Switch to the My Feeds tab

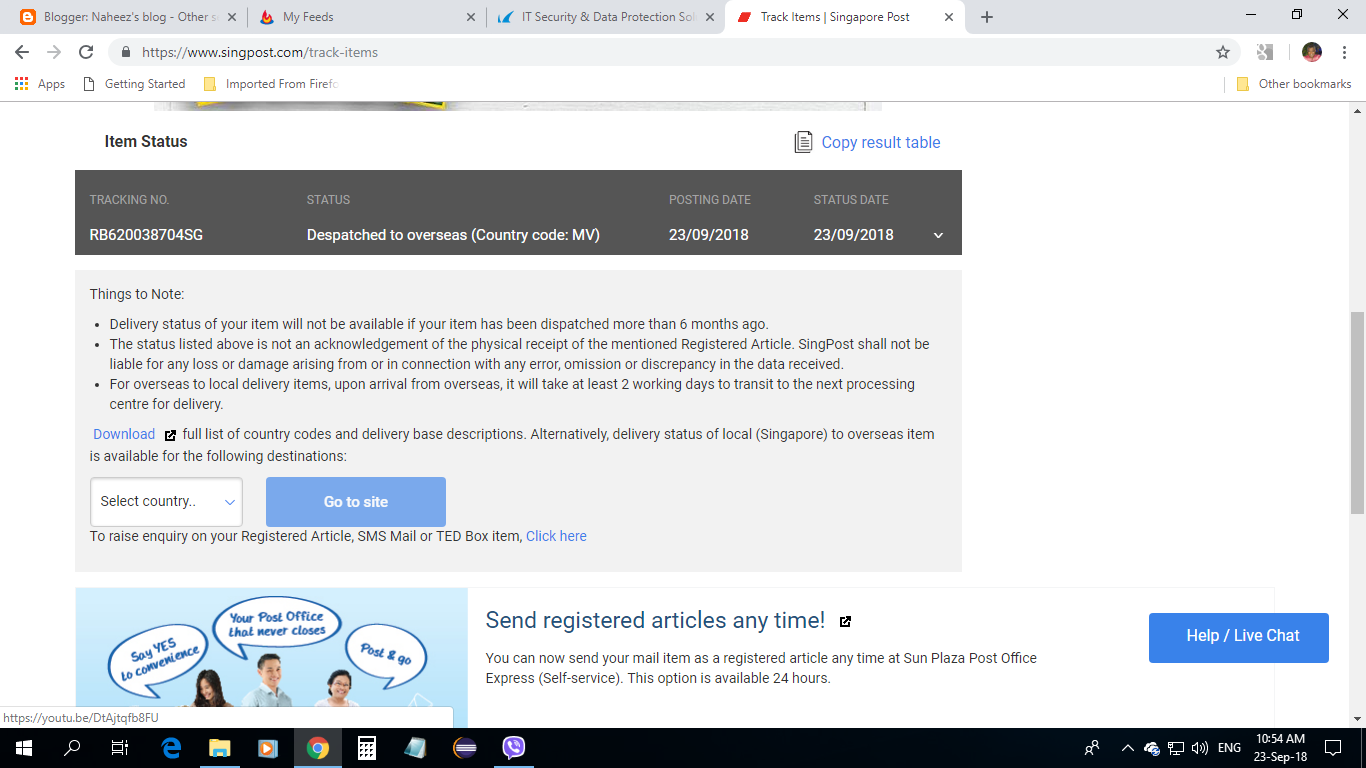(366, 17)
